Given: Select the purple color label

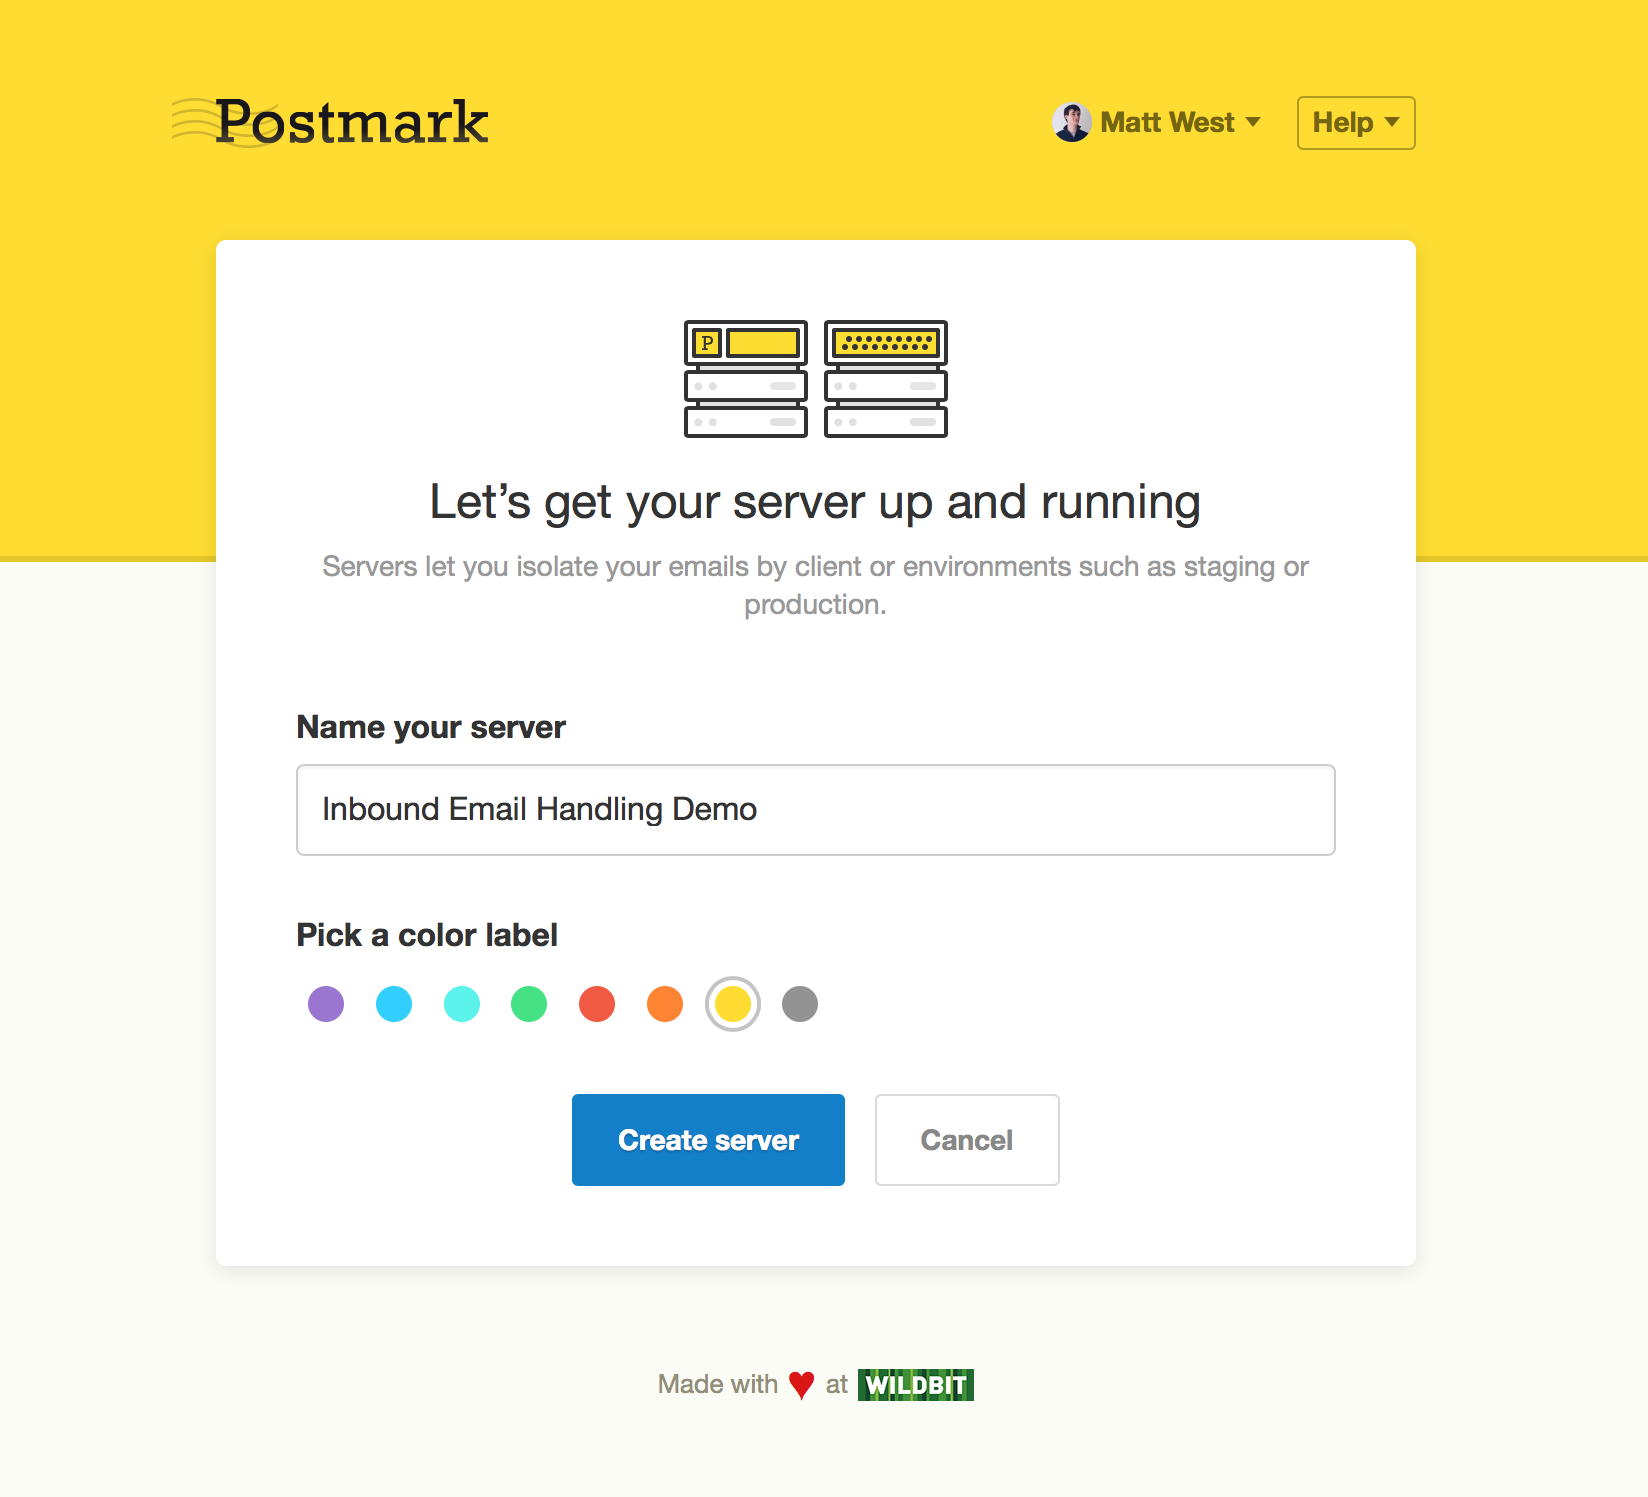Looking at the screenshot, I should tap(326, 1004).
